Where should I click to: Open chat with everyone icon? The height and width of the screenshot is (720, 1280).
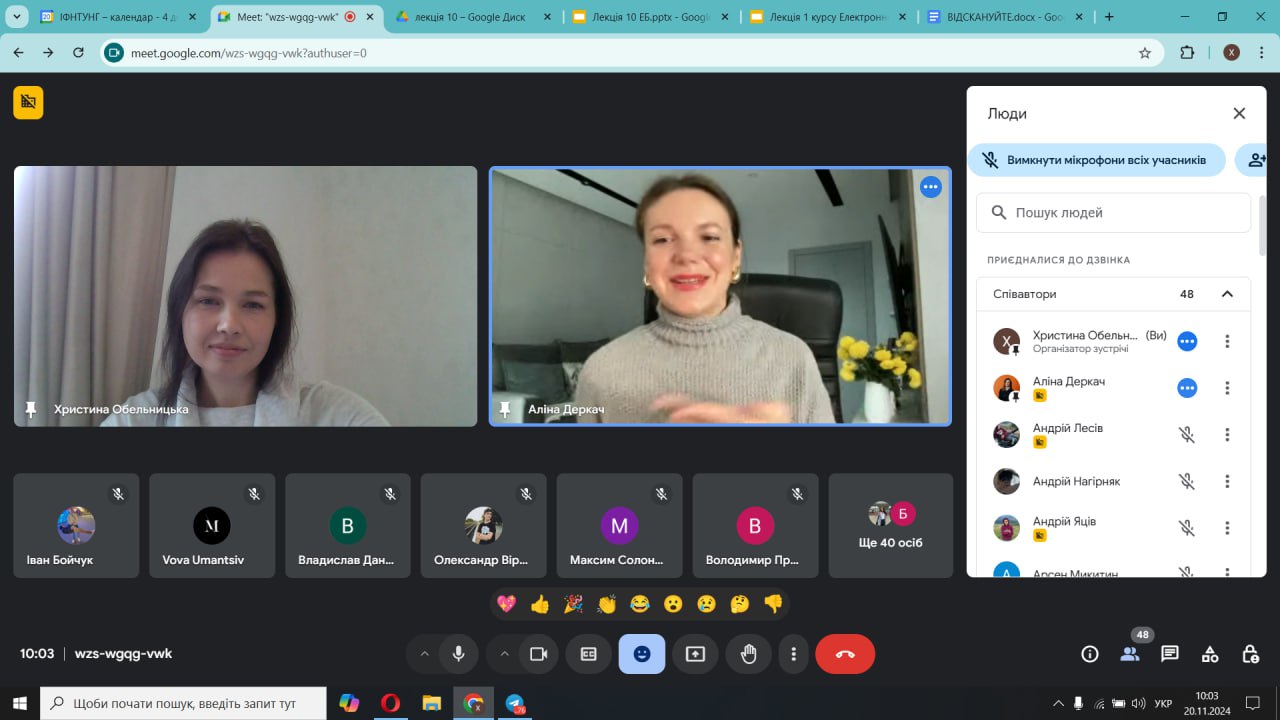point(1170,654)
